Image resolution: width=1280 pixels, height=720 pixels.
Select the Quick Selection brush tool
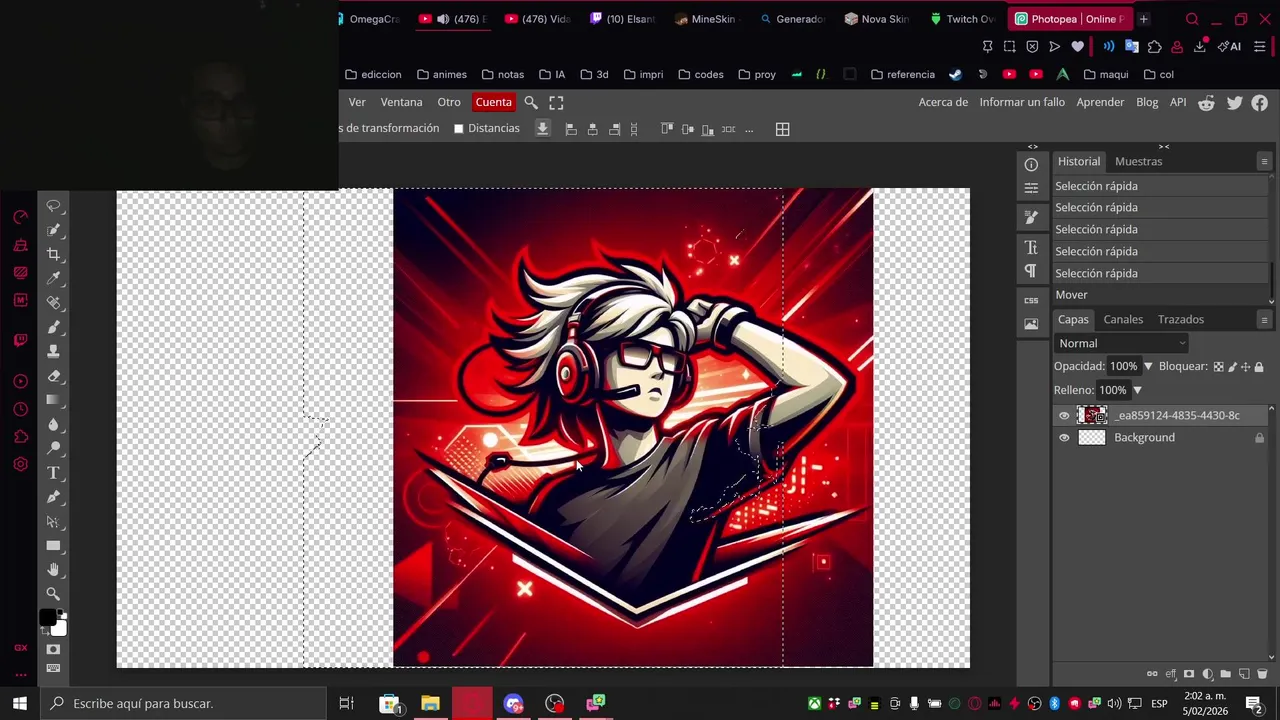click(54, 230)
